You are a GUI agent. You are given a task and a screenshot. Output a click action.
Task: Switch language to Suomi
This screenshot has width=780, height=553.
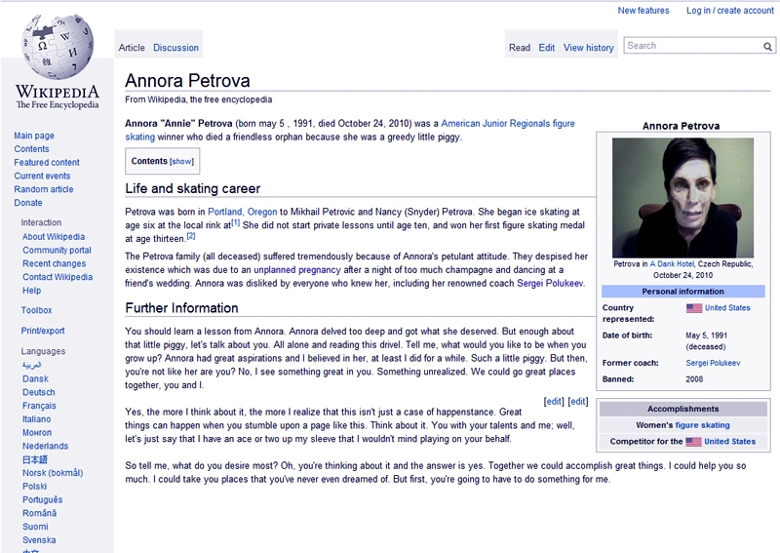click(35, 527)
